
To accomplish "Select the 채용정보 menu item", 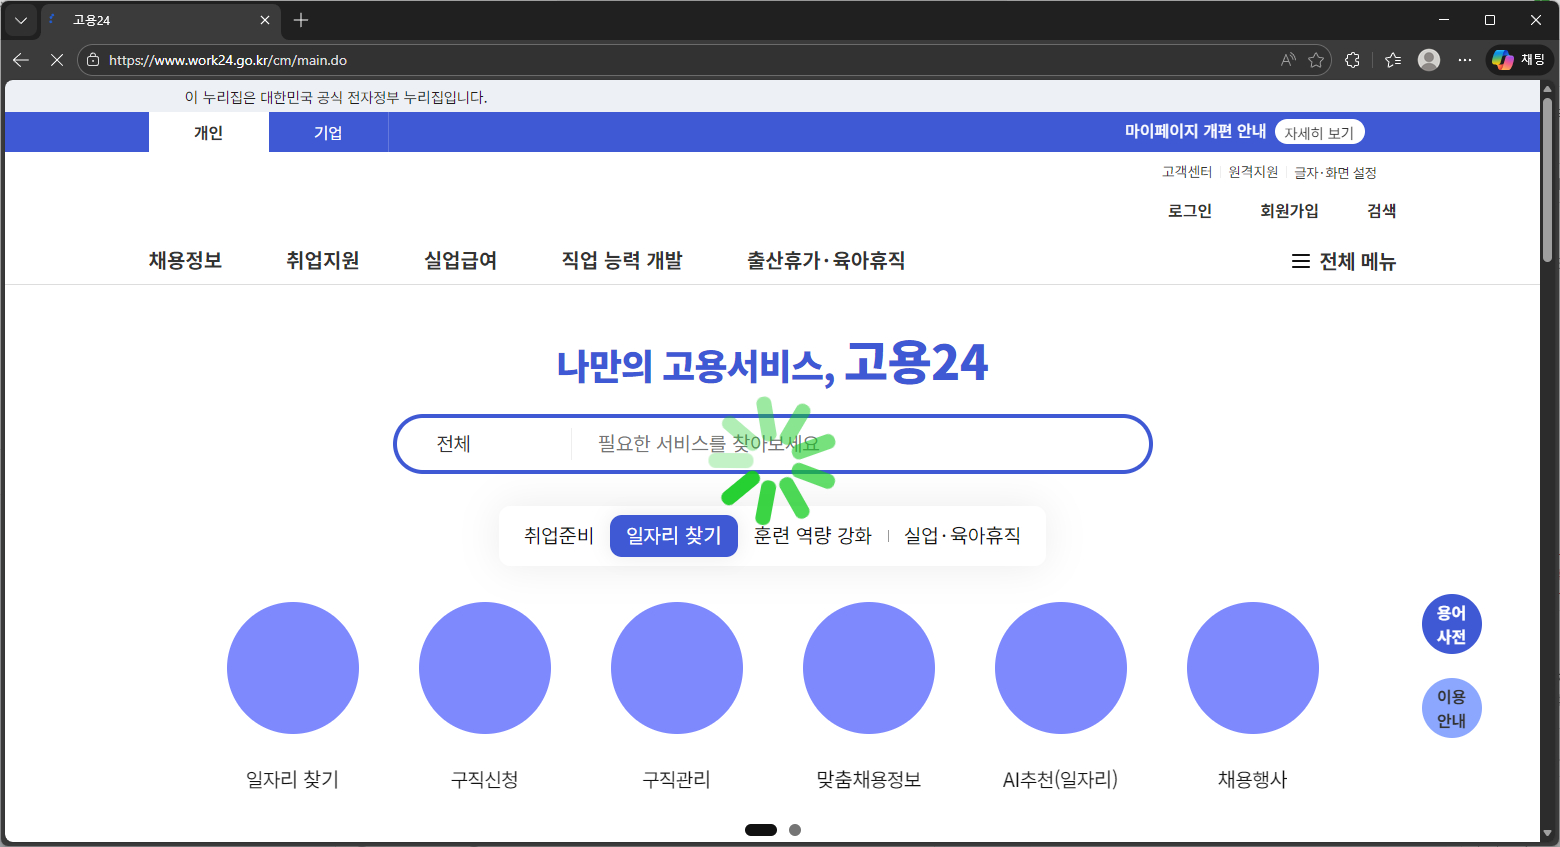I will [185, 261].
